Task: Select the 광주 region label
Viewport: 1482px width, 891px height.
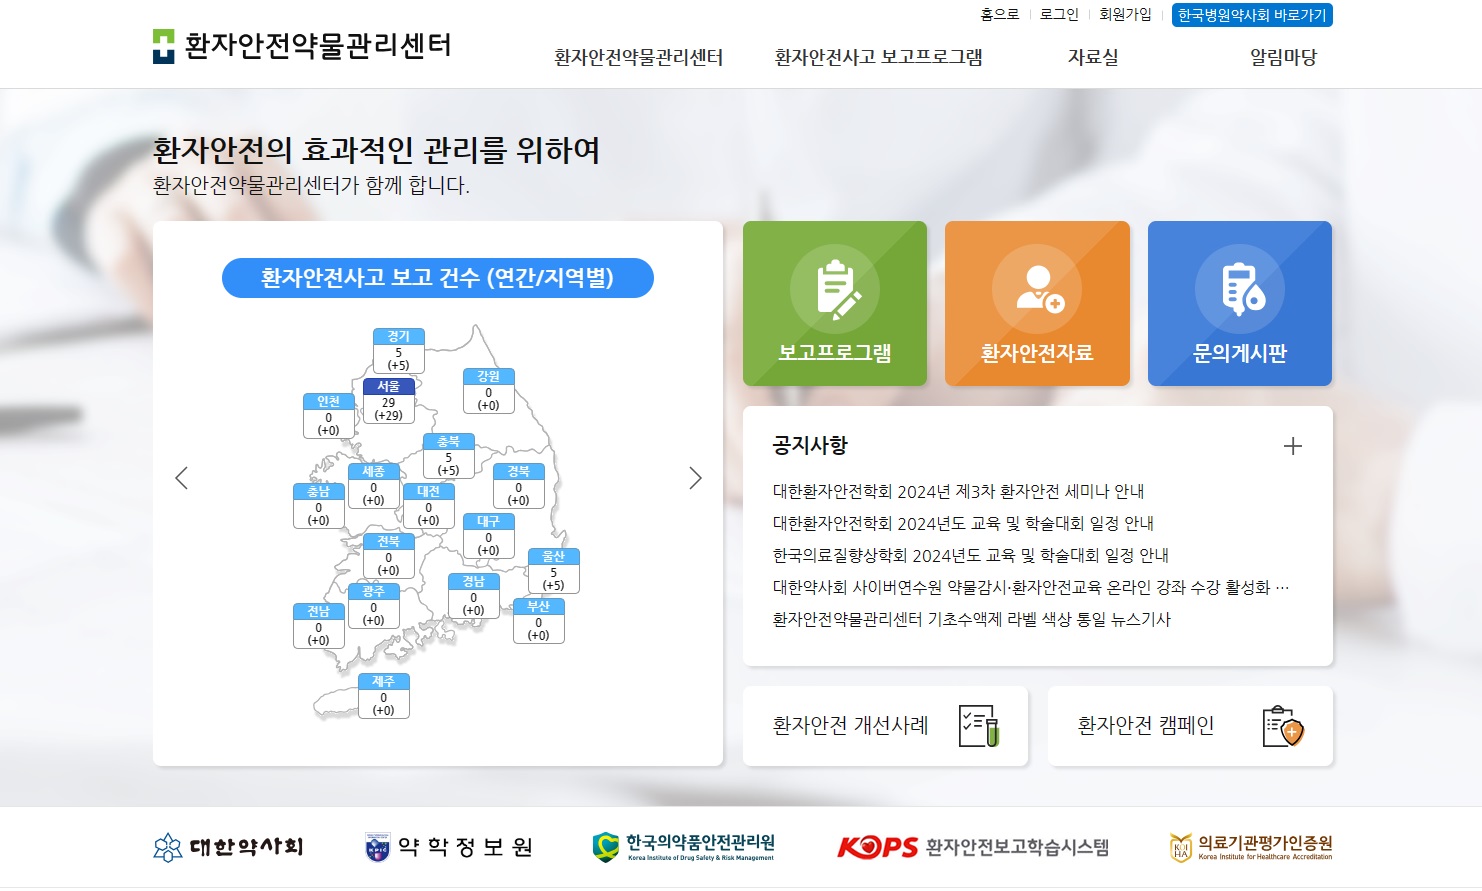Action: pyautogui.click(x=374, y=606)
